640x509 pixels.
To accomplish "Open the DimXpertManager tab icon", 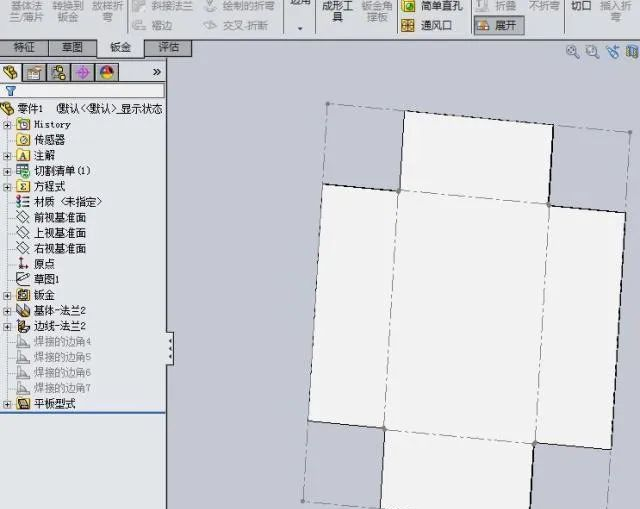I will click(x=82, y=73).
